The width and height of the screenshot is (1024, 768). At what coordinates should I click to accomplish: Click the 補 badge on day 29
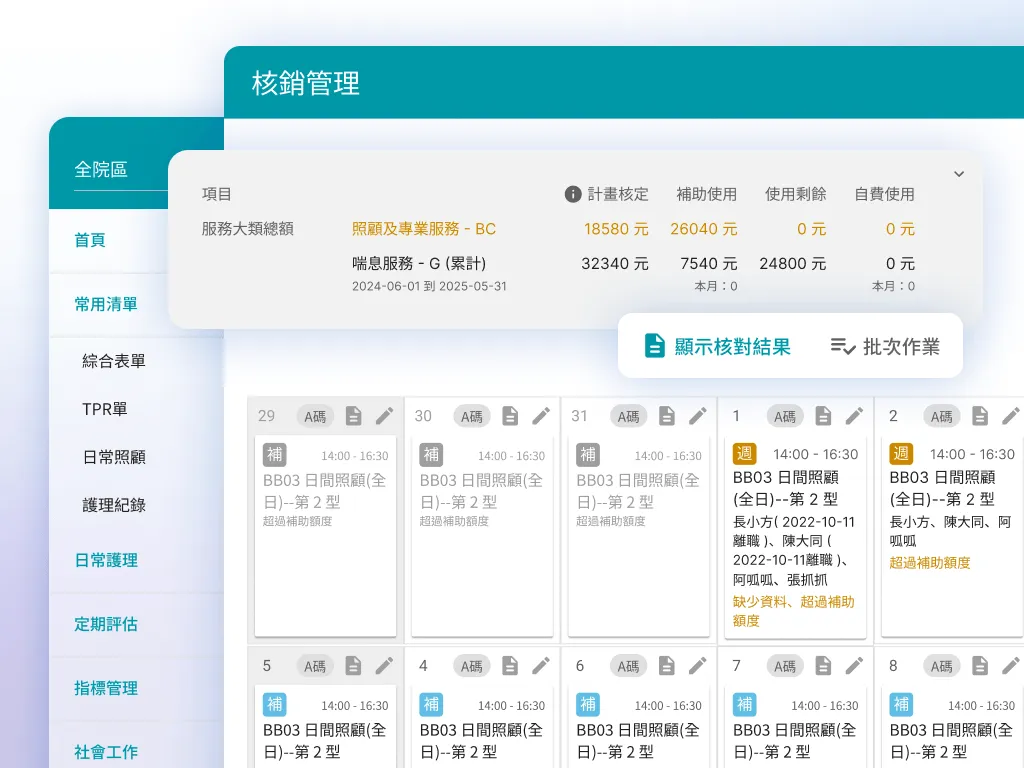(x=275, y=454)
